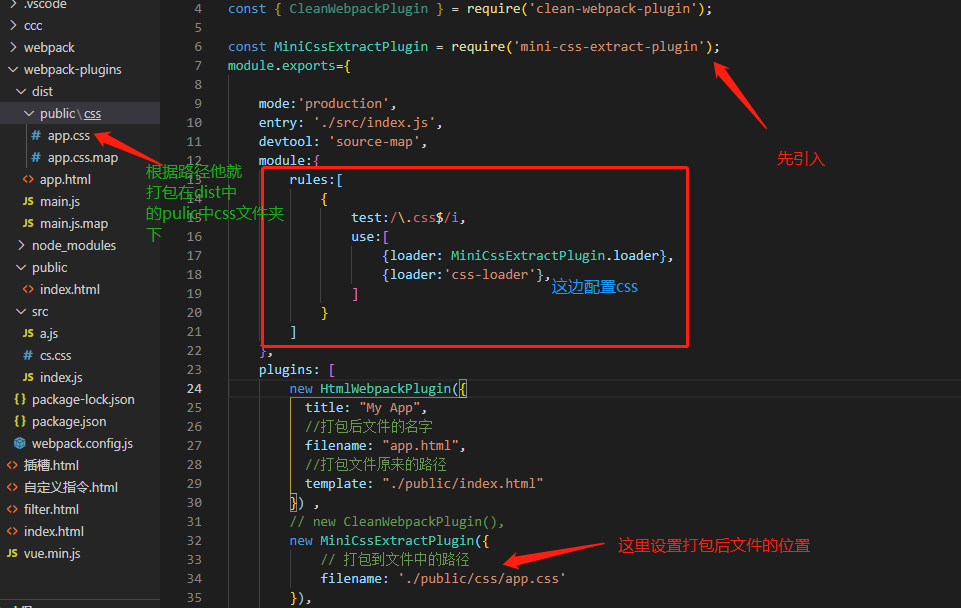Open main.js file
Viewport: 961px width, 608px height.
[x=60, y=202]
